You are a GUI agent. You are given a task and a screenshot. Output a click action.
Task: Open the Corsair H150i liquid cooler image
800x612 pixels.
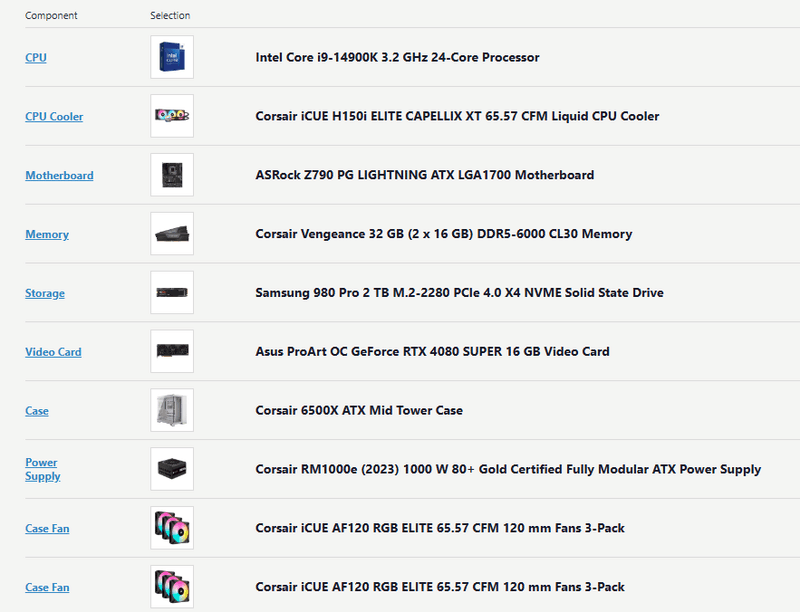point(171,116)
